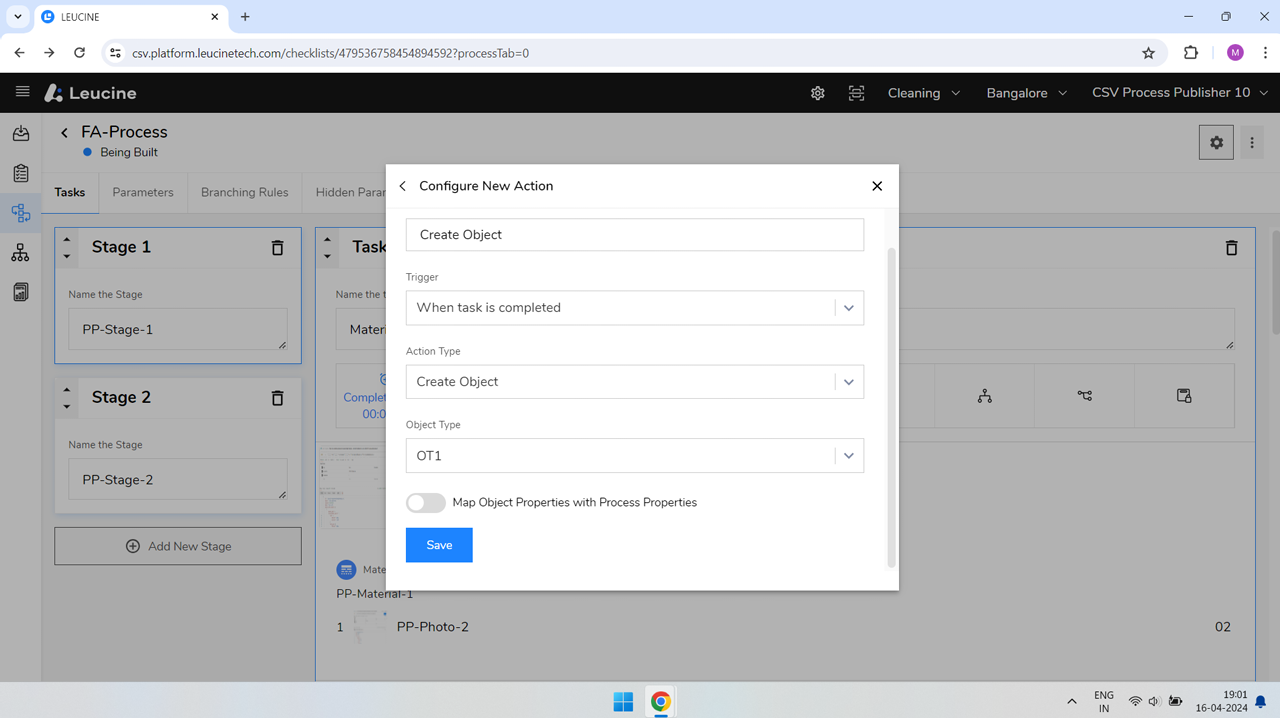Open Chrome three-dot menu
The width and height of the screenshot is (1280, 718).
pyautogui.click(x=1265, y=53)
